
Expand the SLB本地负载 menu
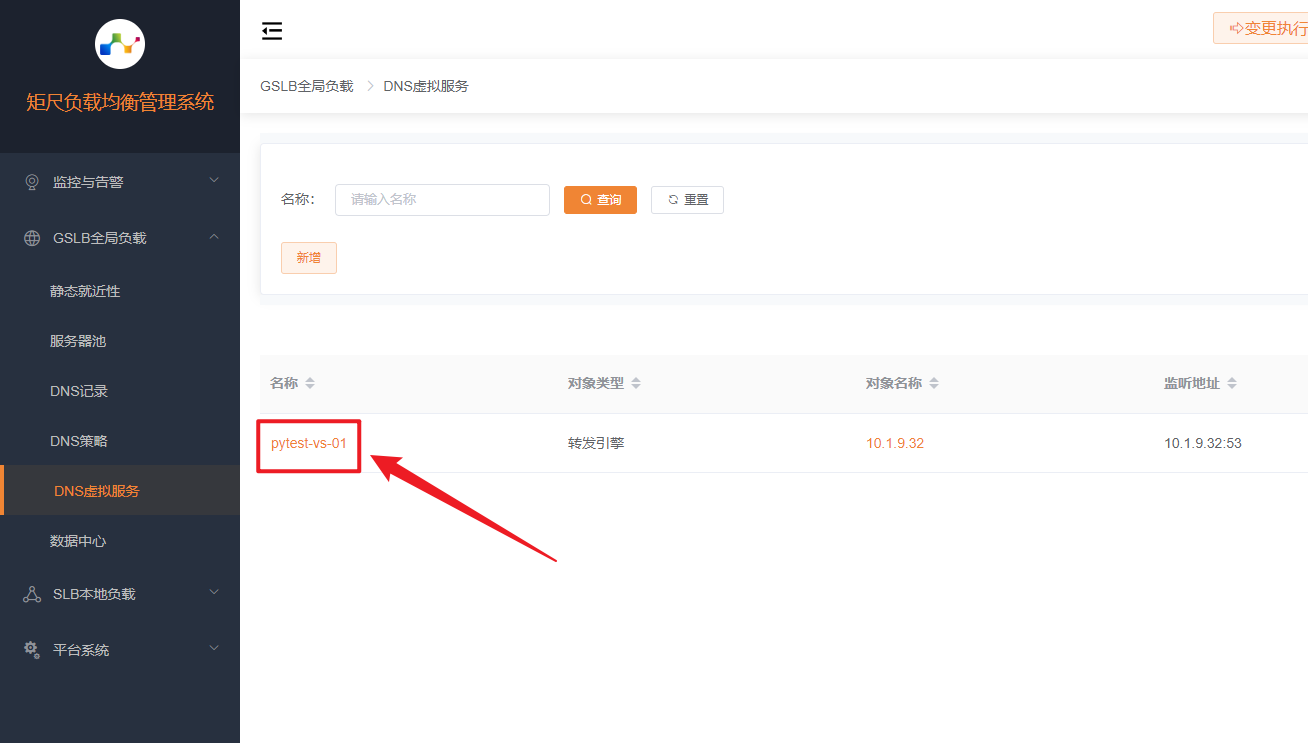120,594
